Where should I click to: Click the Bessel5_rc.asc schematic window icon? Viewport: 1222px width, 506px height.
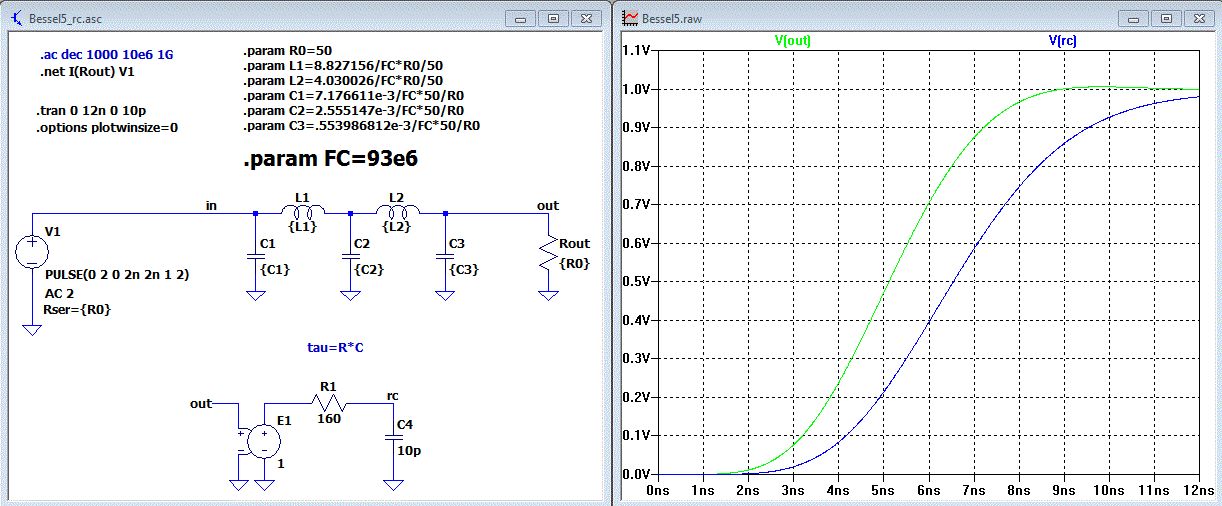[x=16, y=17]
